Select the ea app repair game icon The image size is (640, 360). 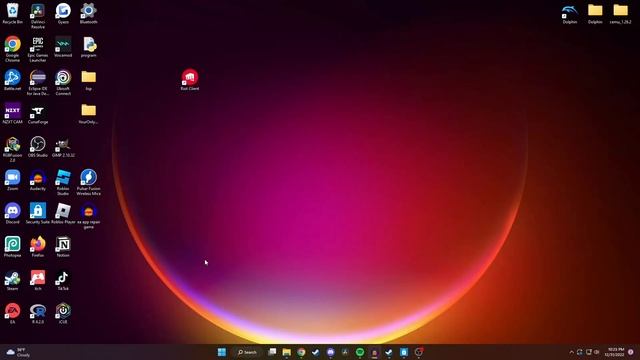(x=89, y=216)
